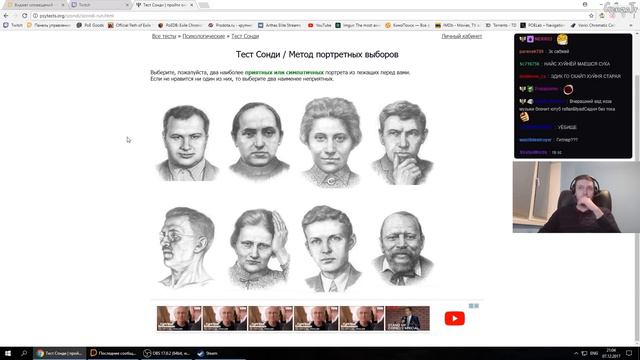
Task: Bookmark this page with the star icon
Action: coord(591,16)
